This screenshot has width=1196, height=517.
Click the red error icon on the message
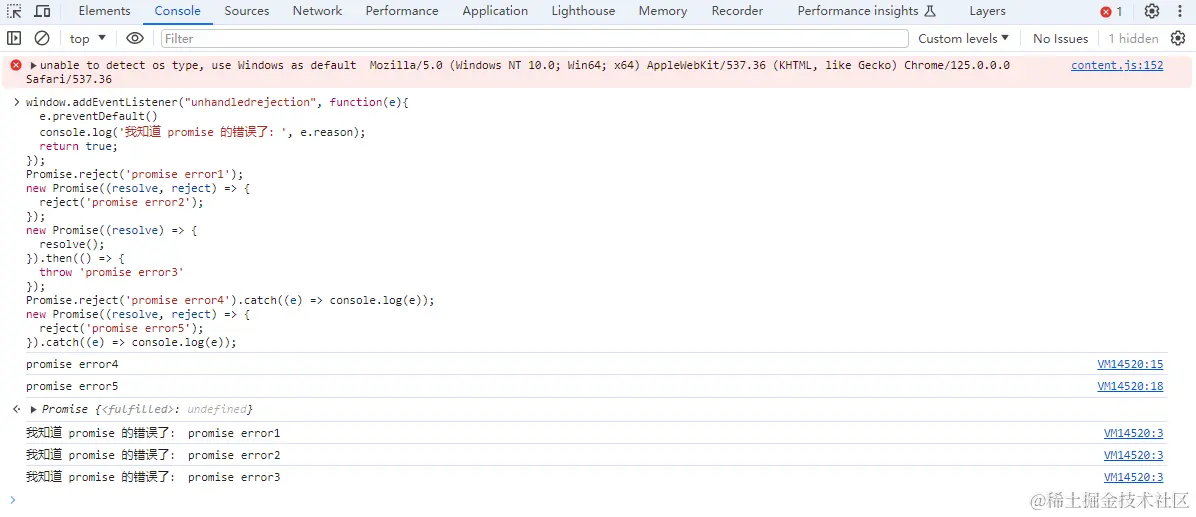point(15,66)
